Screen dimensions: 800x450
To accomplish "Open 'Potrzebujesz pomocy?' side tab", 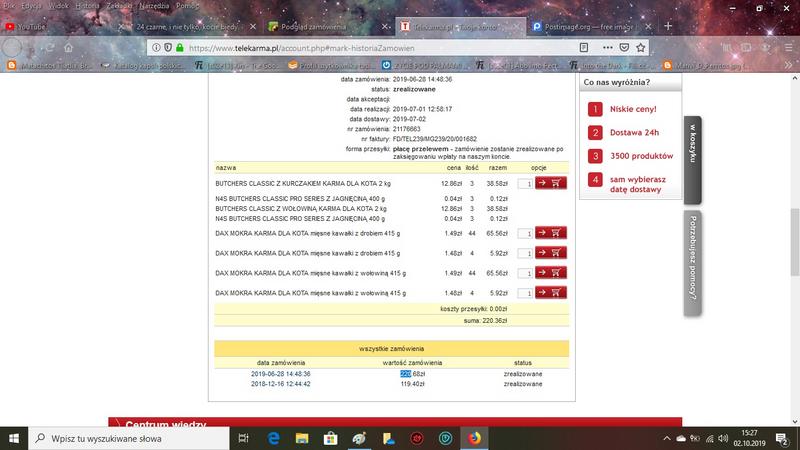I will tap(692, 263).
